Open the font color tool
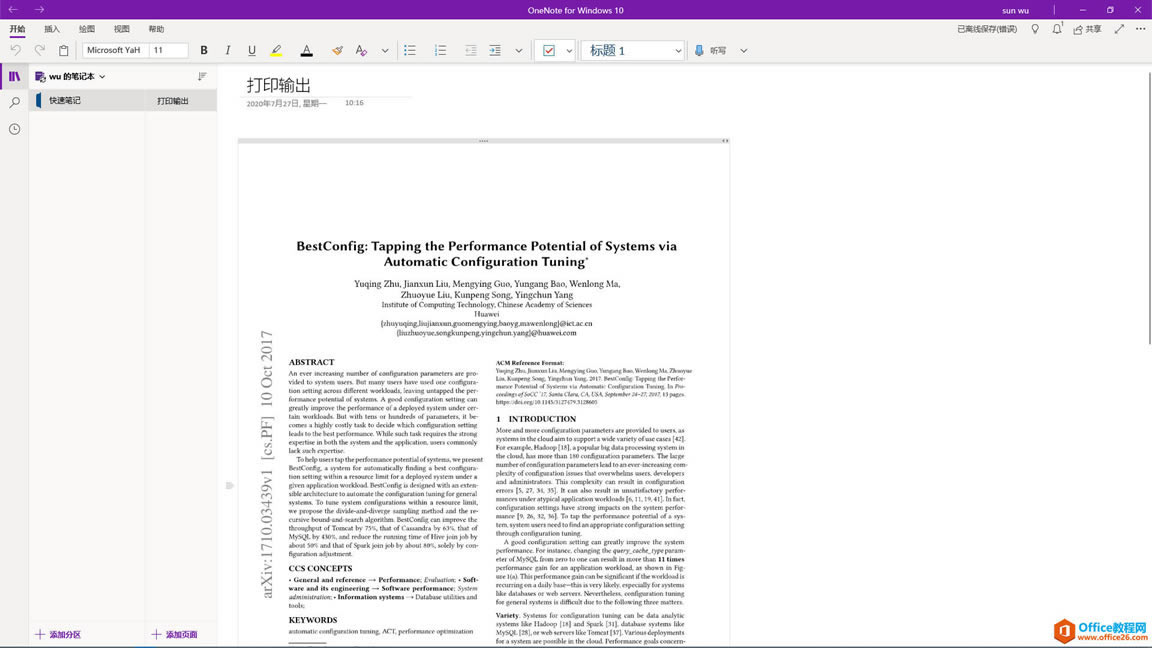Screen dimensions: 1152x648 coord(306,49)
